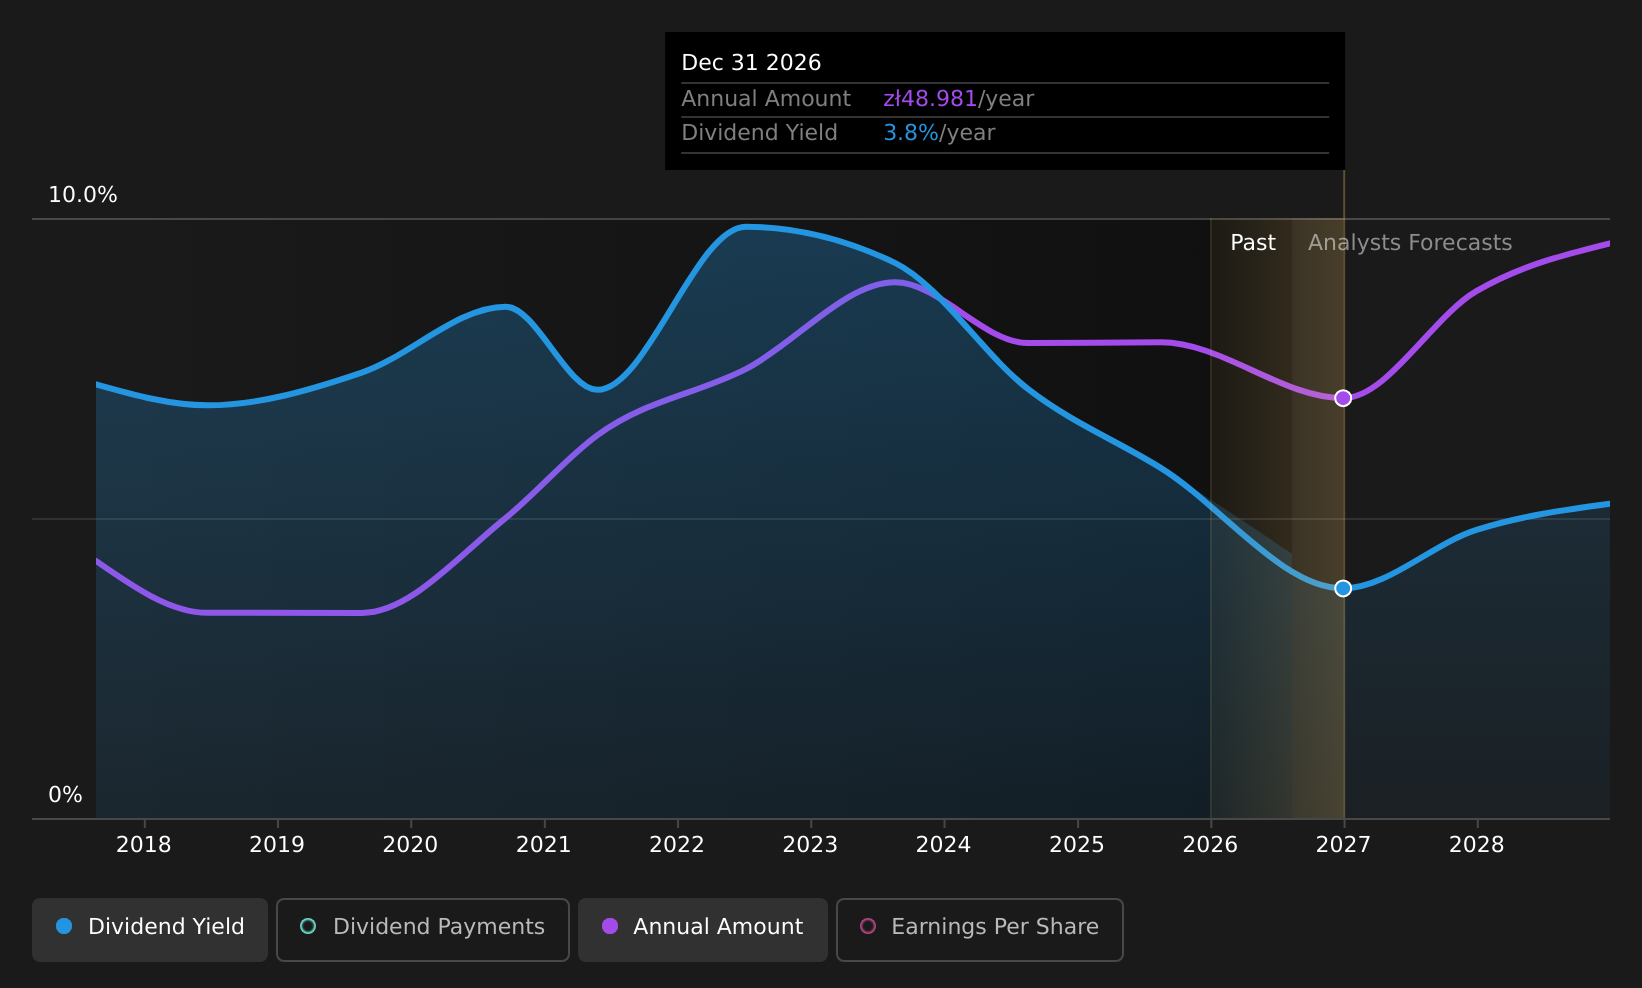Screen dimensions: 1642x988
Task: Click the 10.0% y-axis label
Action: click(x=83, y=195)
